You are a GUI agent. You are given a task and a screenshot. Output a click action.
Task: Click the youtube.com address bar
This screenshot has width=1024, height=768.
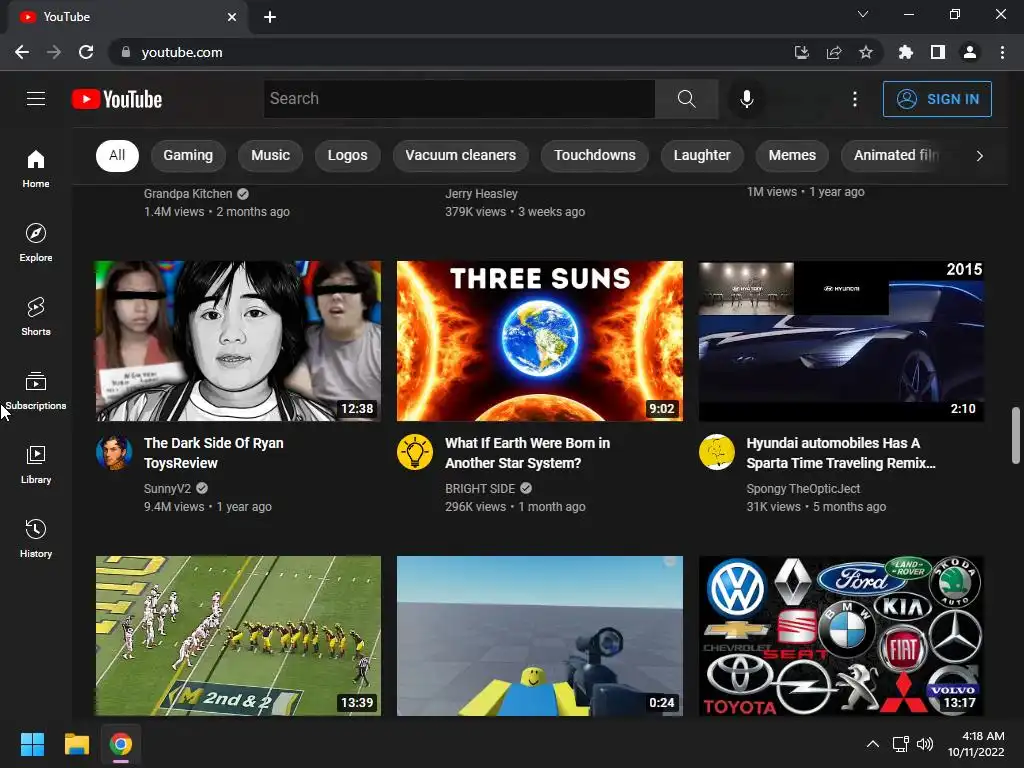[x=451, y=52]
